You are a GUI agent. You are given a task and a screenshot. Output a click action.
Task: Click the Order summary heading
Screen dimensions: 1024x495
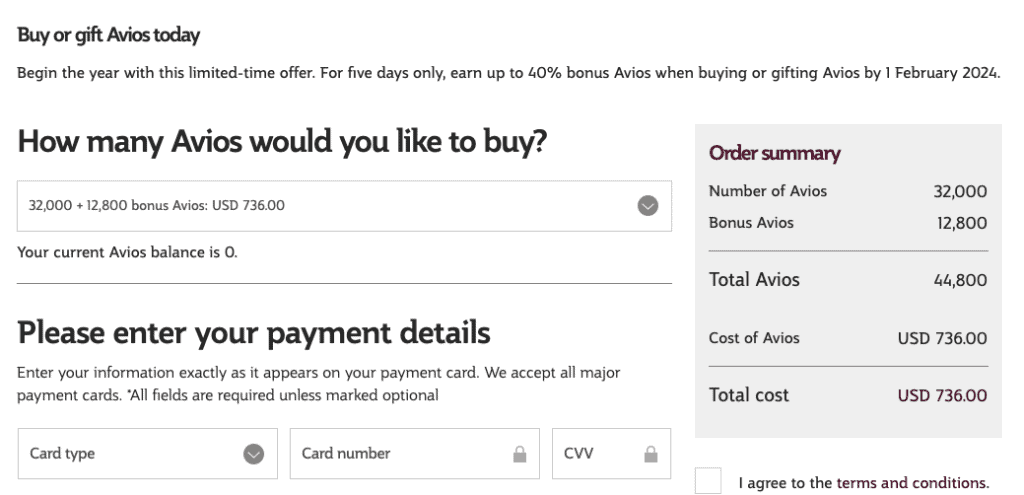point(774,154)
